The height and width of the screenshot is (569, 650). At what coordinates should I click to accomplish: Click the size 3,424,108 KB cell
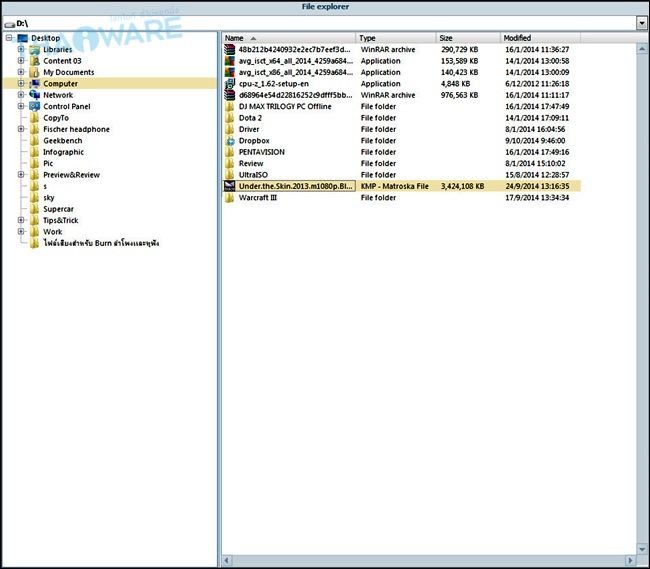point(462,186)
